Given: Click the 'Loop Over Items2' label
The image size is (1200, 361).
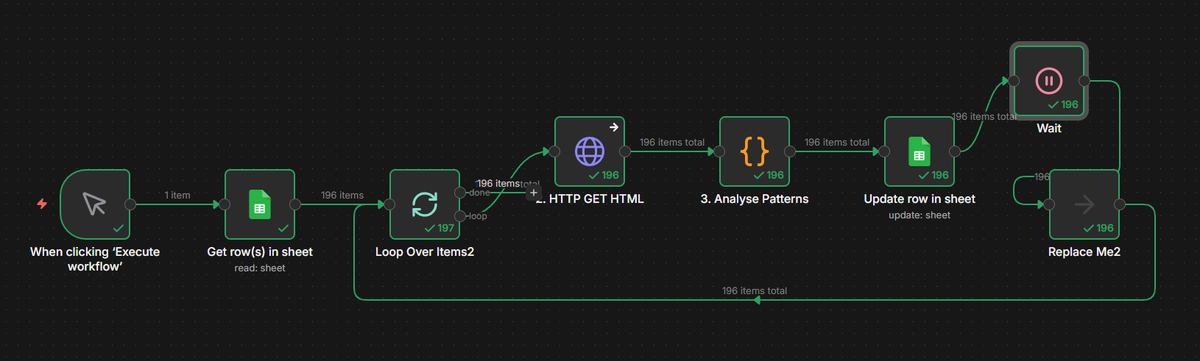Looking at the screenshot, I should pyautogui.click(x=424, y=252).
